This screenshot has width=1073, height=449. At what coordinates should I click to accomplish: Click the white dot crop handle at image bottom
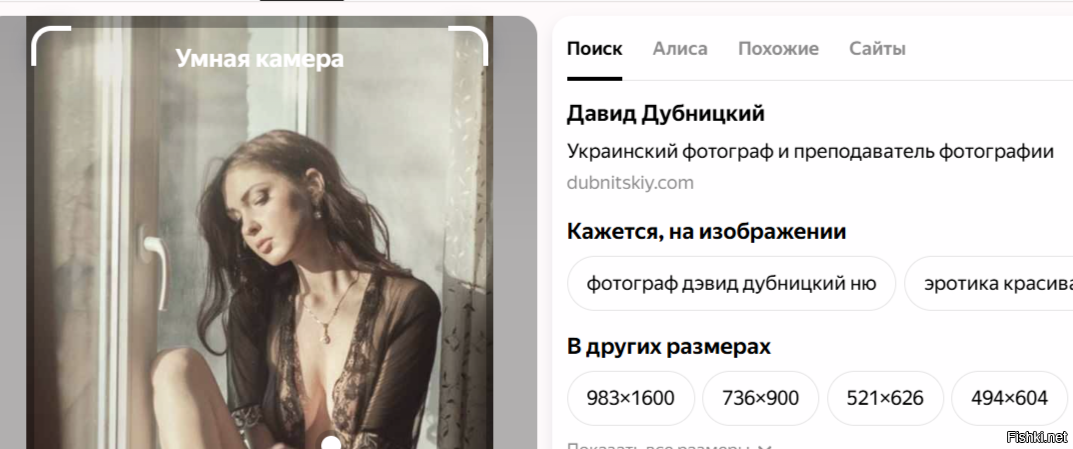(x=331, y=443)
